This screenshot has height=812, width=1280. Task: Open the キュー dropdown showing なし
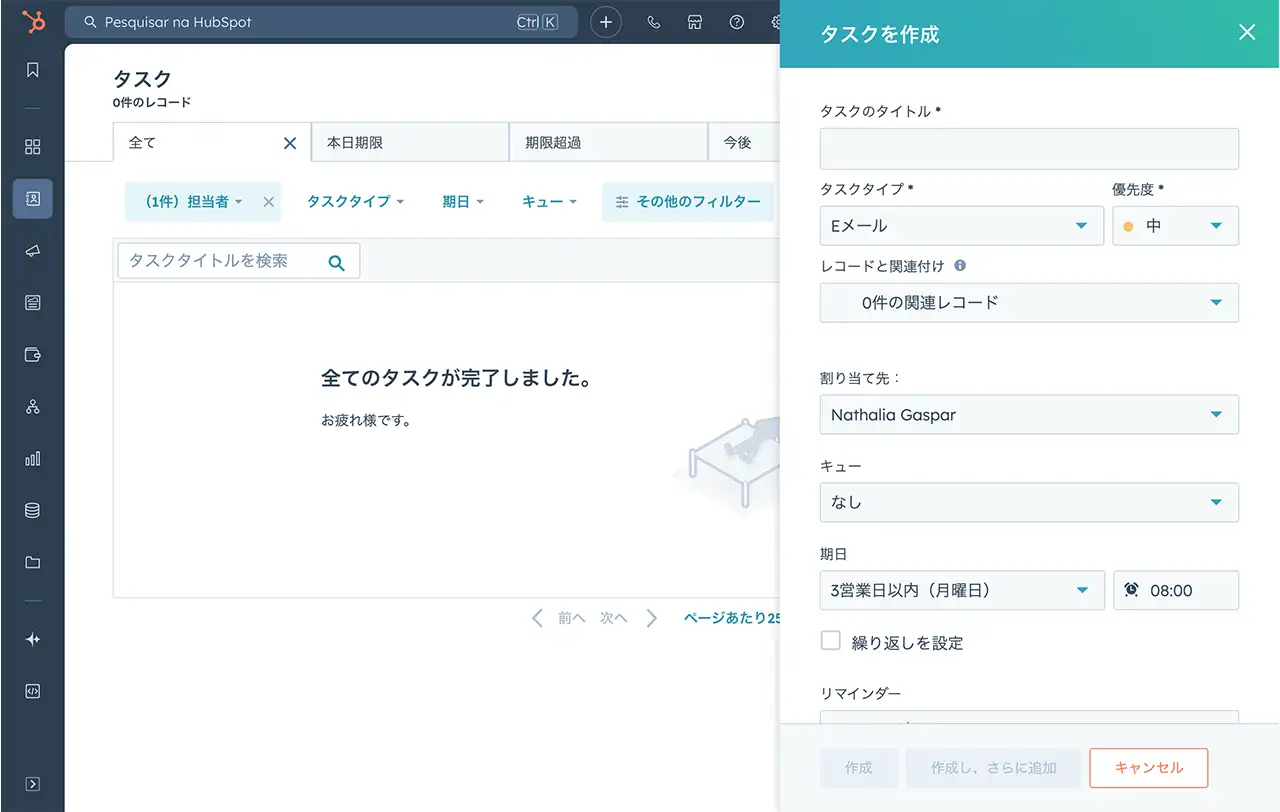(x=1029, y=502)
